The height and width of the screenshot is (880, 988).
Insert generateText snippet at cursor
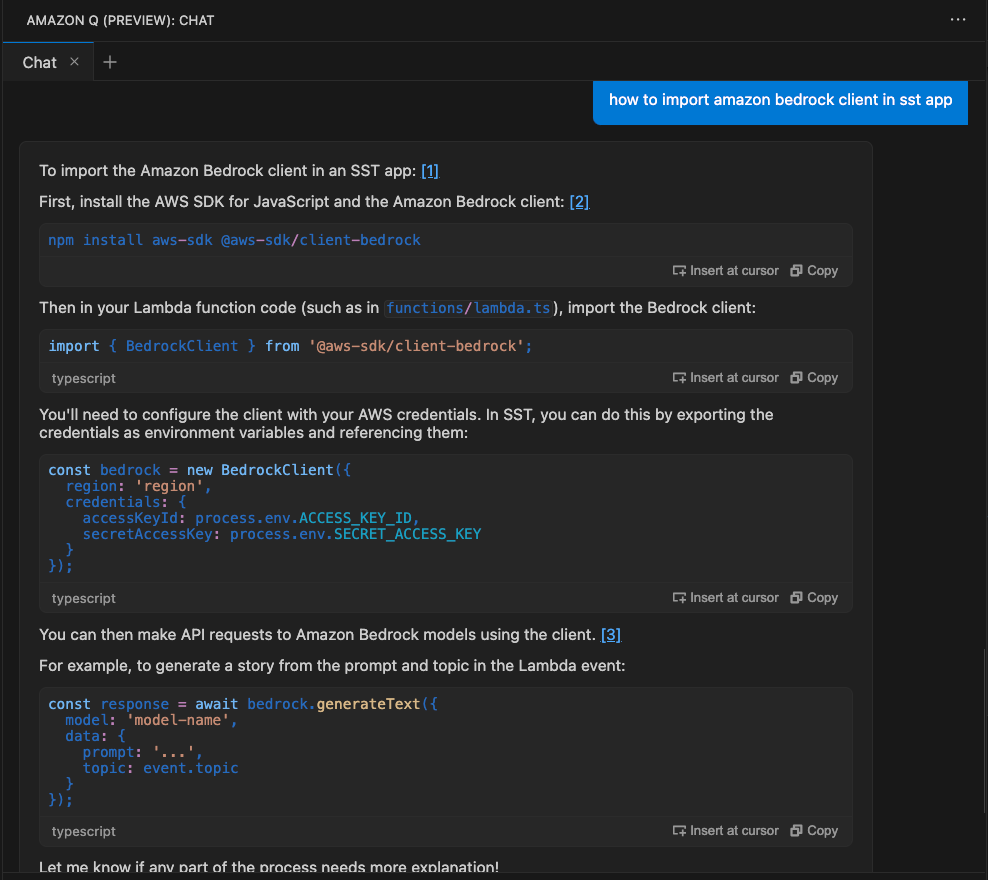725,830
